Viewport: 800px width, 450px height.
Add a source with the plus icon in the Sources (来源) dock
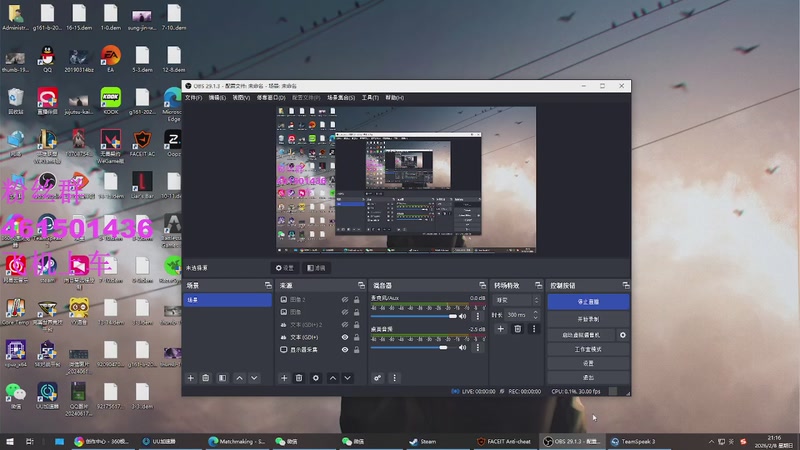[284, 378]
